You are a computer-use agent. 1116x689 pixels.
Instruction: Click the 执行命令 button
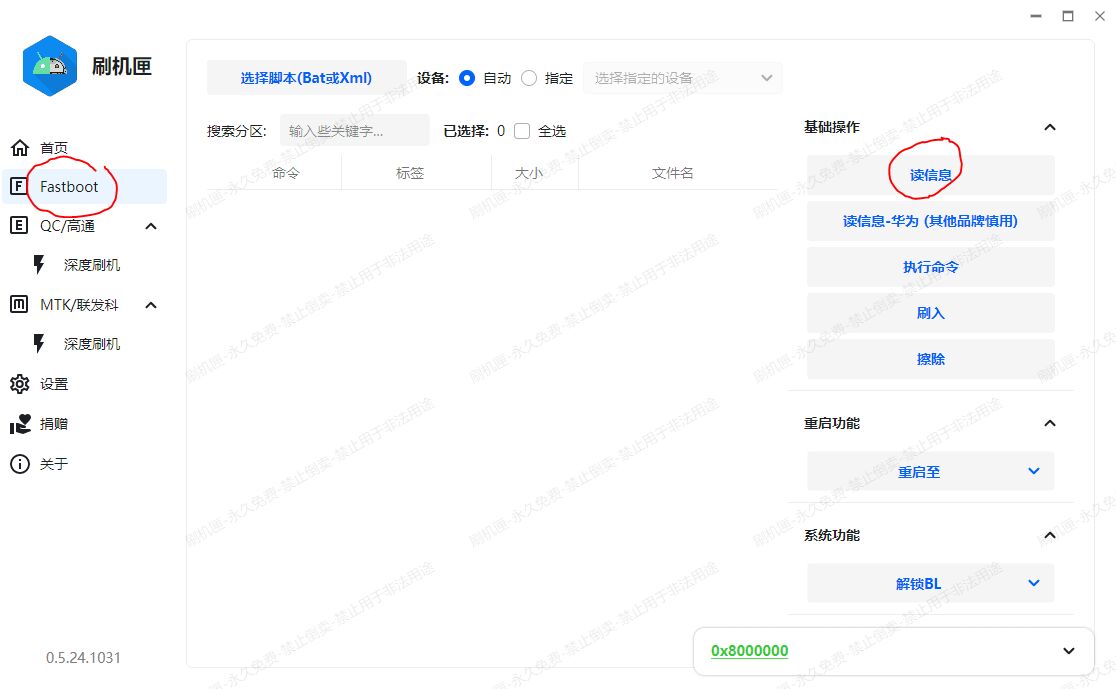point(930,267)
